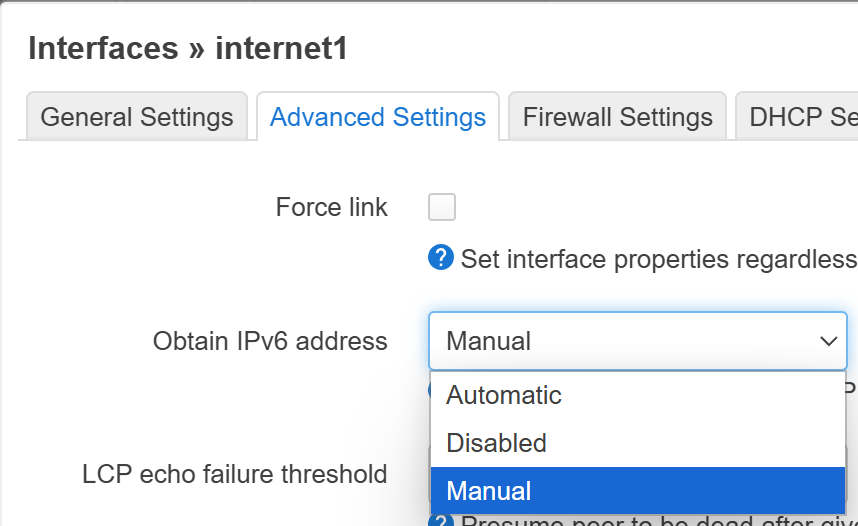The height and width of the screenshot is (526, 858).
Task: Switch to the General Settings tab
Action: point(136,117)
